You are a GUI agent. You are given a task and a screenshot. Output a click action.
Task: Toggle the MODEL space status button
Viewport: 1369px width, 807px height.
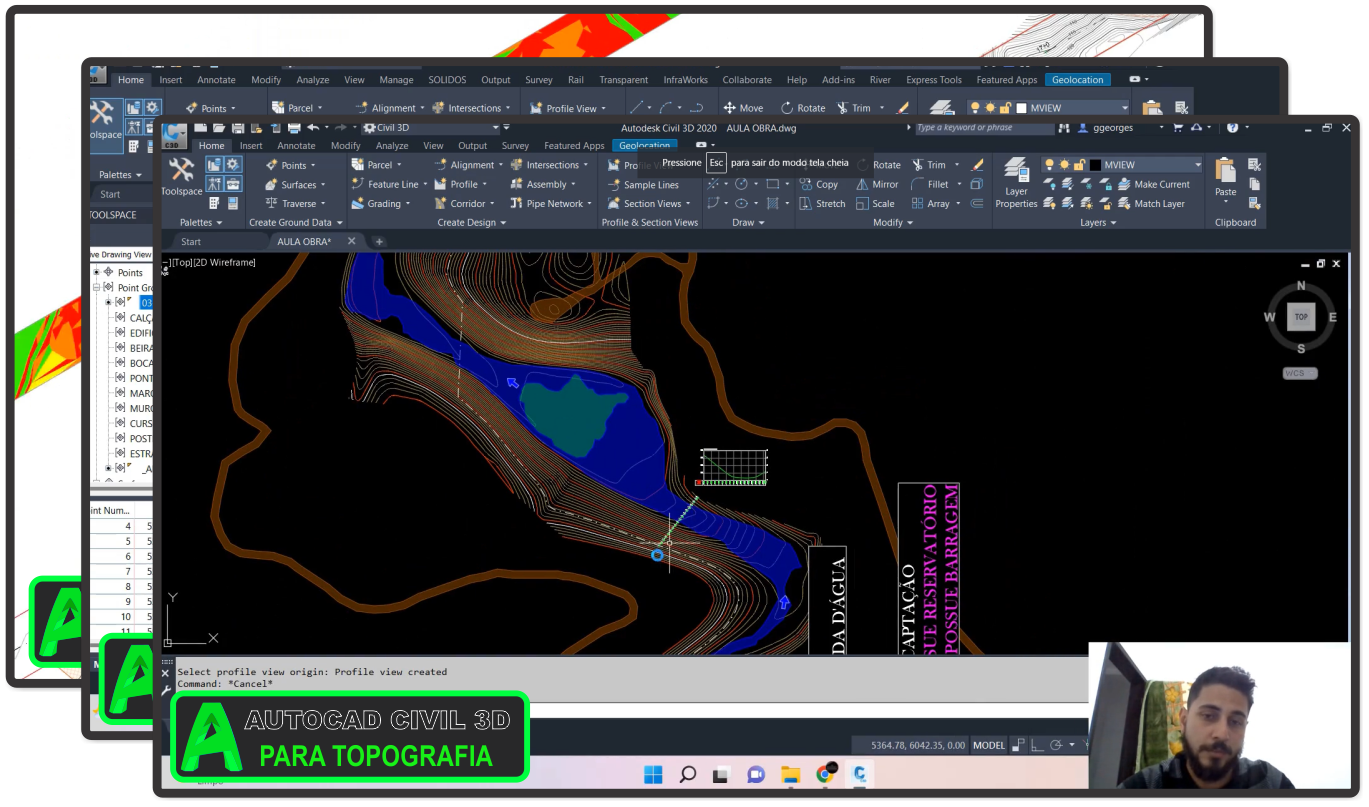989,745
